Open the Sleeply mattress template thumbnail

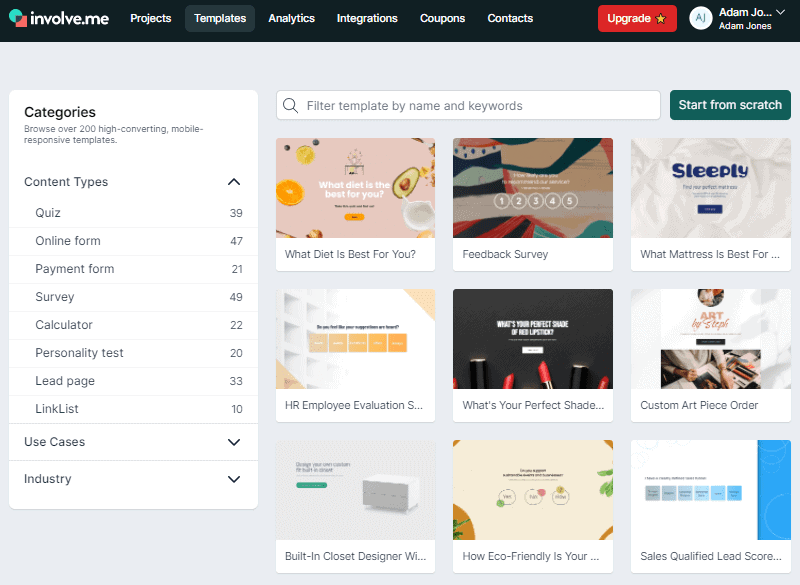711,188
